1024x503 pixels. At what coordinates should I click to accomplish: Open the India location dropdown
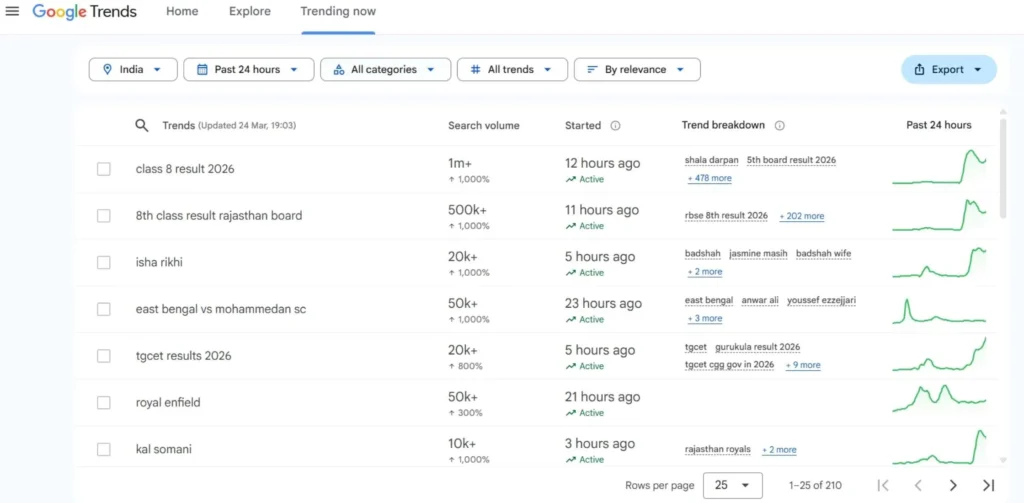point(133,70)
